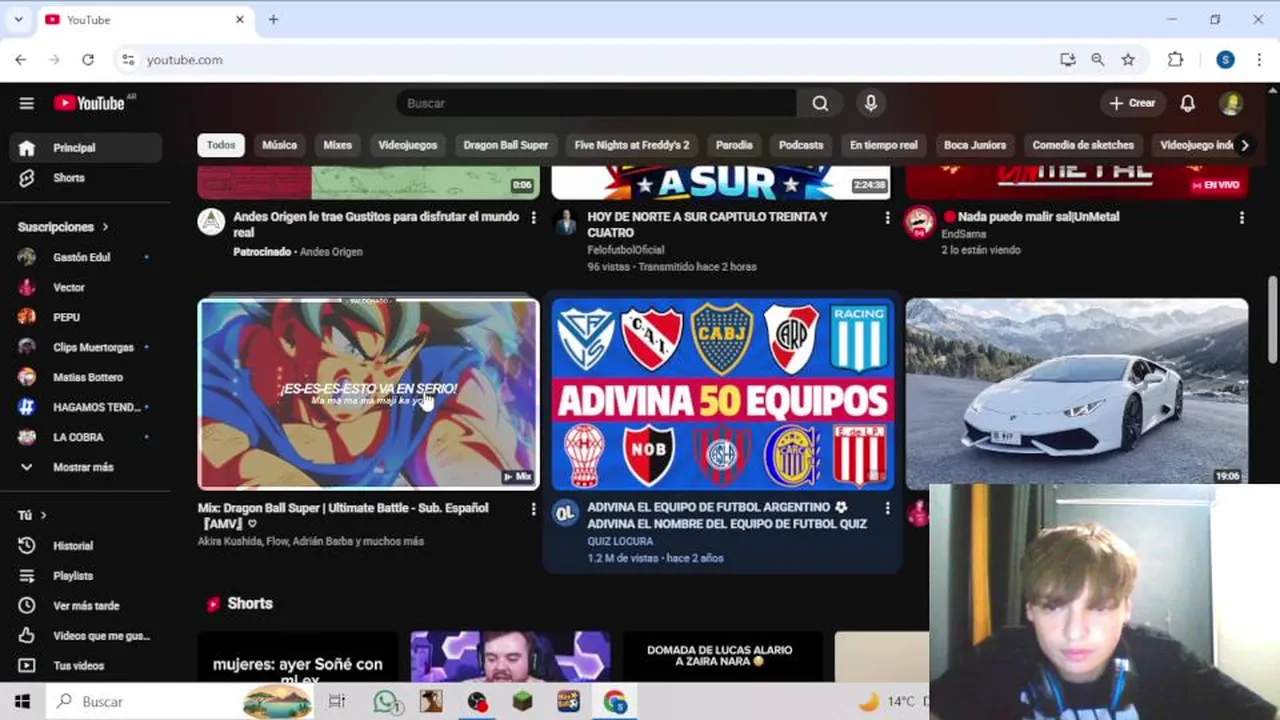This screenshot has width=1280, height=720.
Task: Select the Todos filter chip
Action: click(221, 145)
